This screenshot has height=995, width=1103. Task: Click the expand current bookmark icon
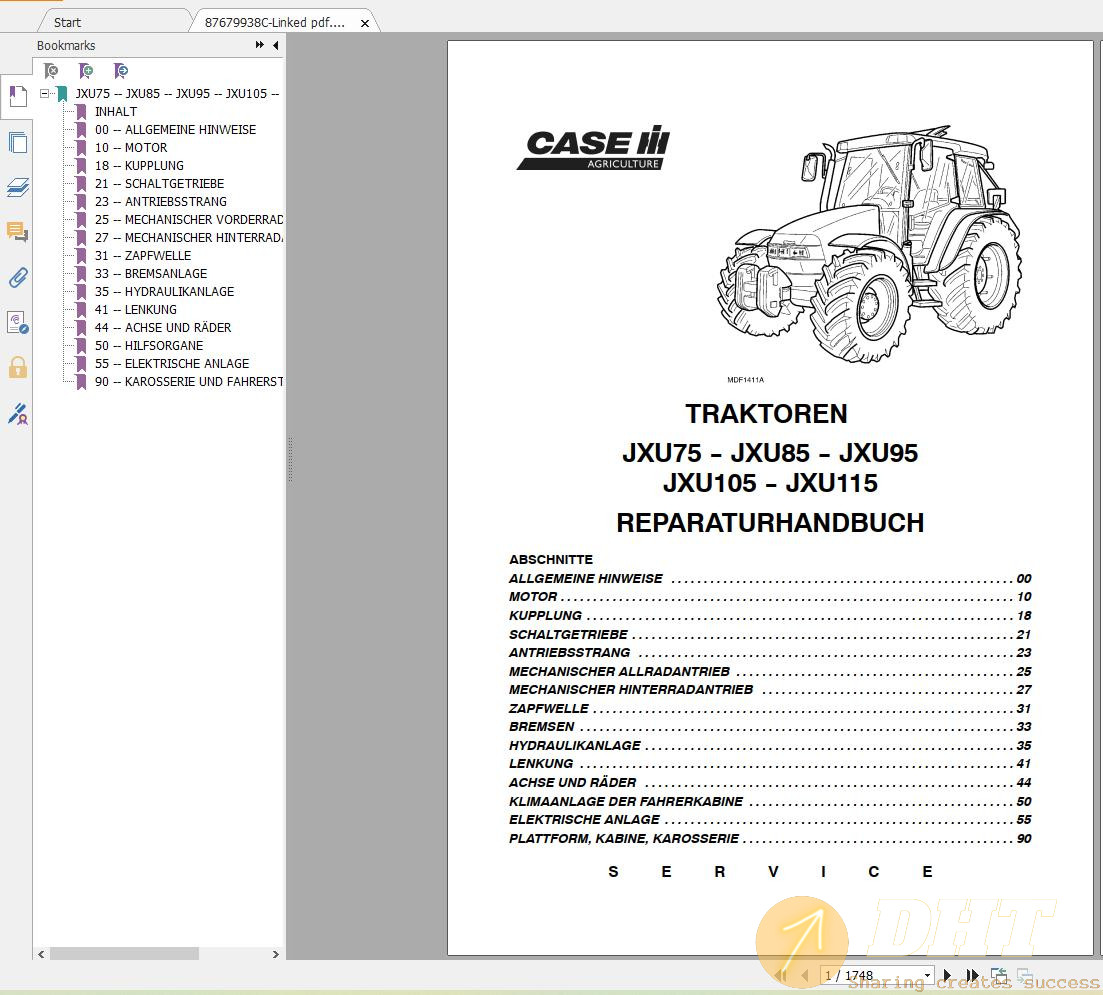click(121, 70)
